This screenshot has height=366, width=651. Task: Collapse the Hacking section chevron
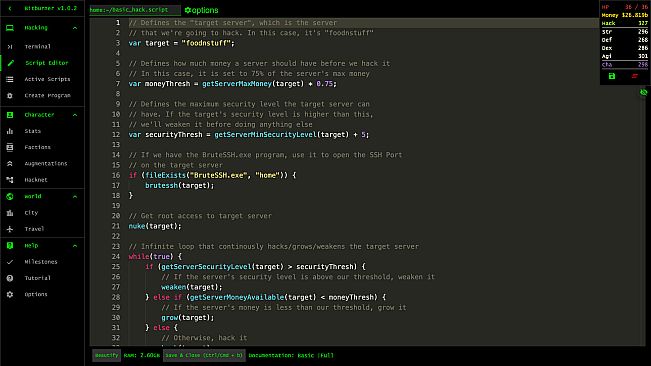[x=75, y=28]
